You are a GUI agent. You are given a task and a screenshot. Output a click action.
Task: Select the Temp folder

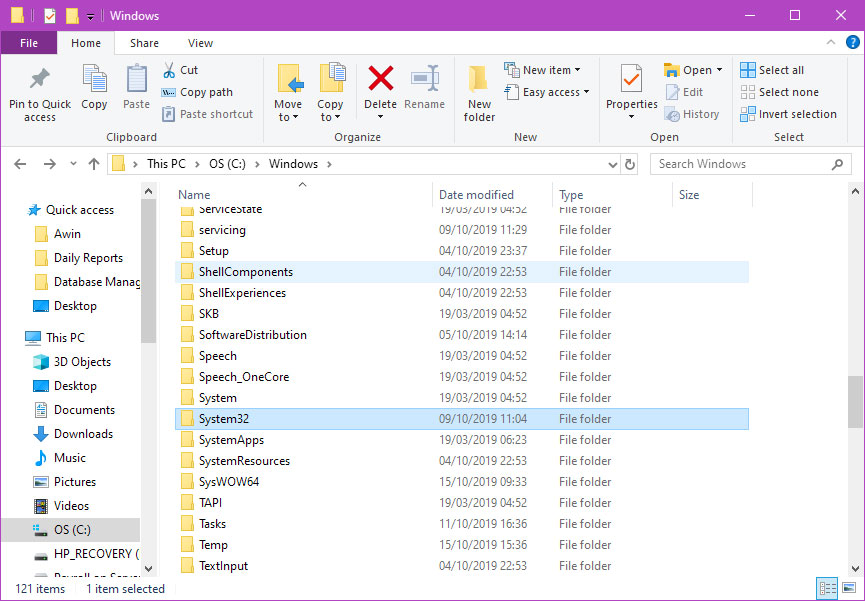[x=213, y=545]
